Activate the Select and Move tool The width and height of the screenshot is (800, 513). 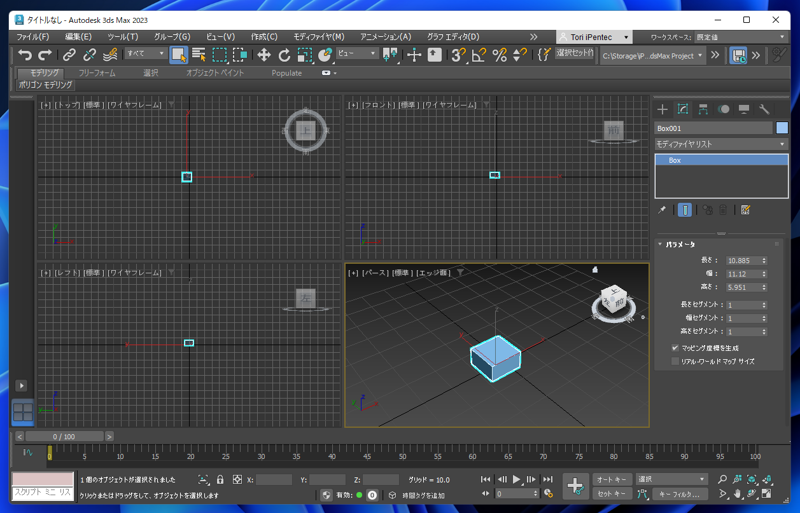point(264,55)
